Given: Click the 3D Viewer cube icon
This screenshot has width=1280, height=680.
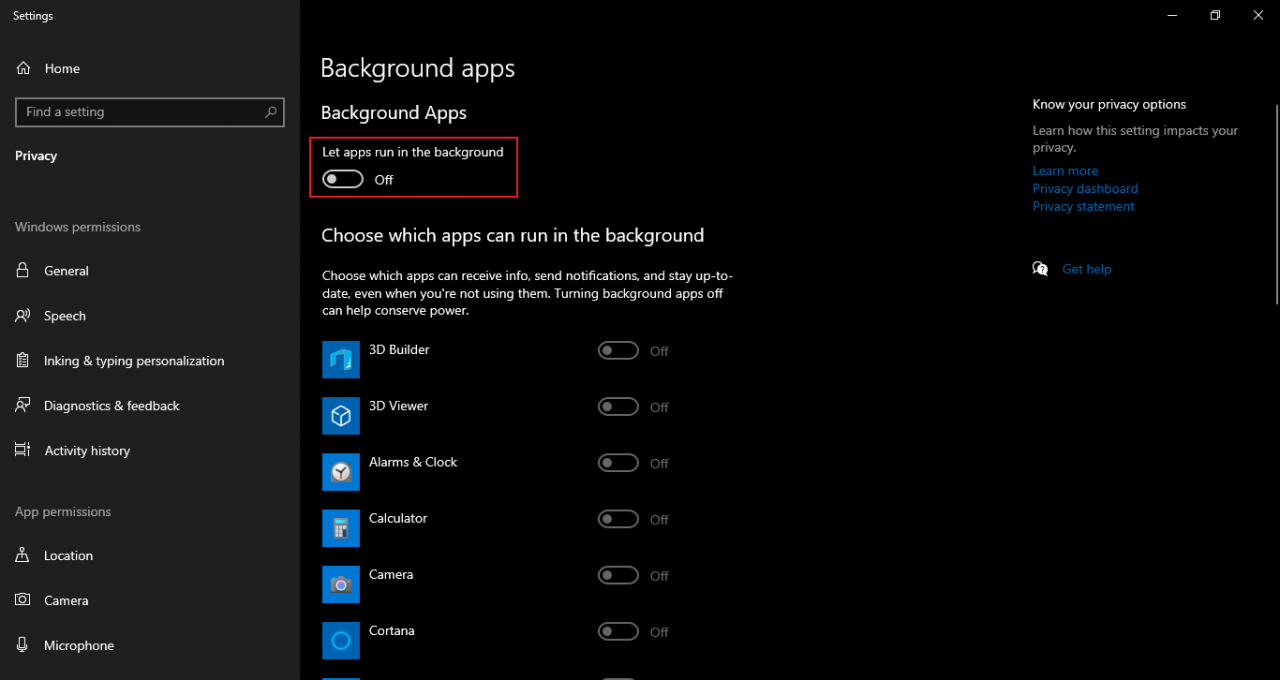Looking at the screenshot, I should coord(341,415).
